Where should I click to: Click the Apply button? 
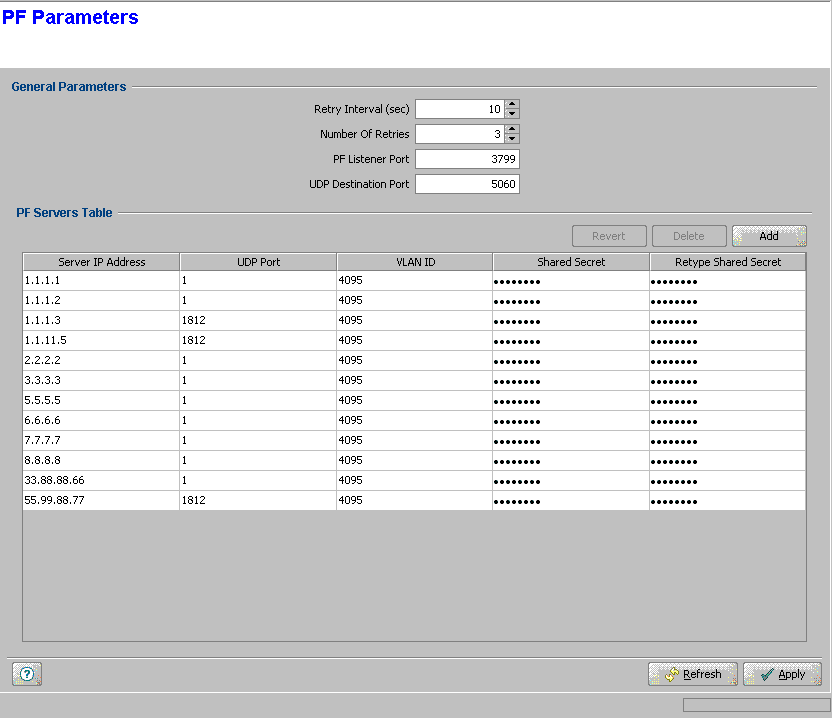[781, 674]
